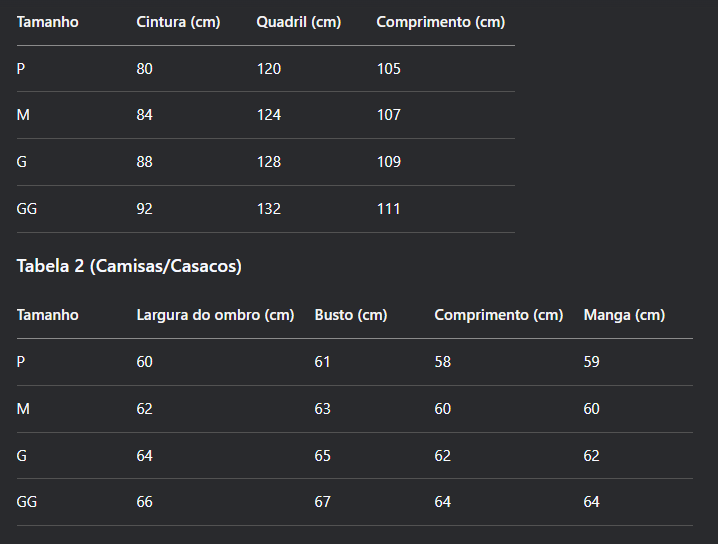
Task: Select bust value 63 in M row
Action: [322, 408]
